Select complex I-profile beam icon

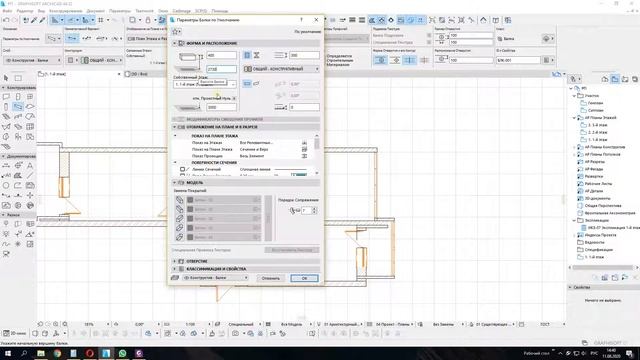(x=256, y=55)
